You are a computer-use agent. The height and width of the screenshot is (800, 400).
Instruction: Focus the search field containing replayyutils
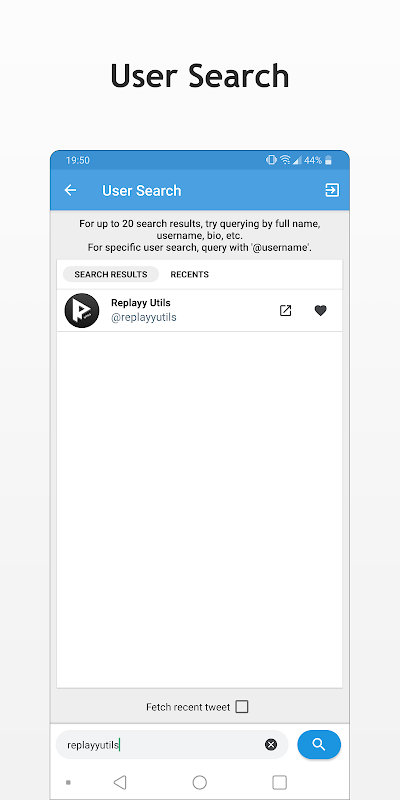172,745
